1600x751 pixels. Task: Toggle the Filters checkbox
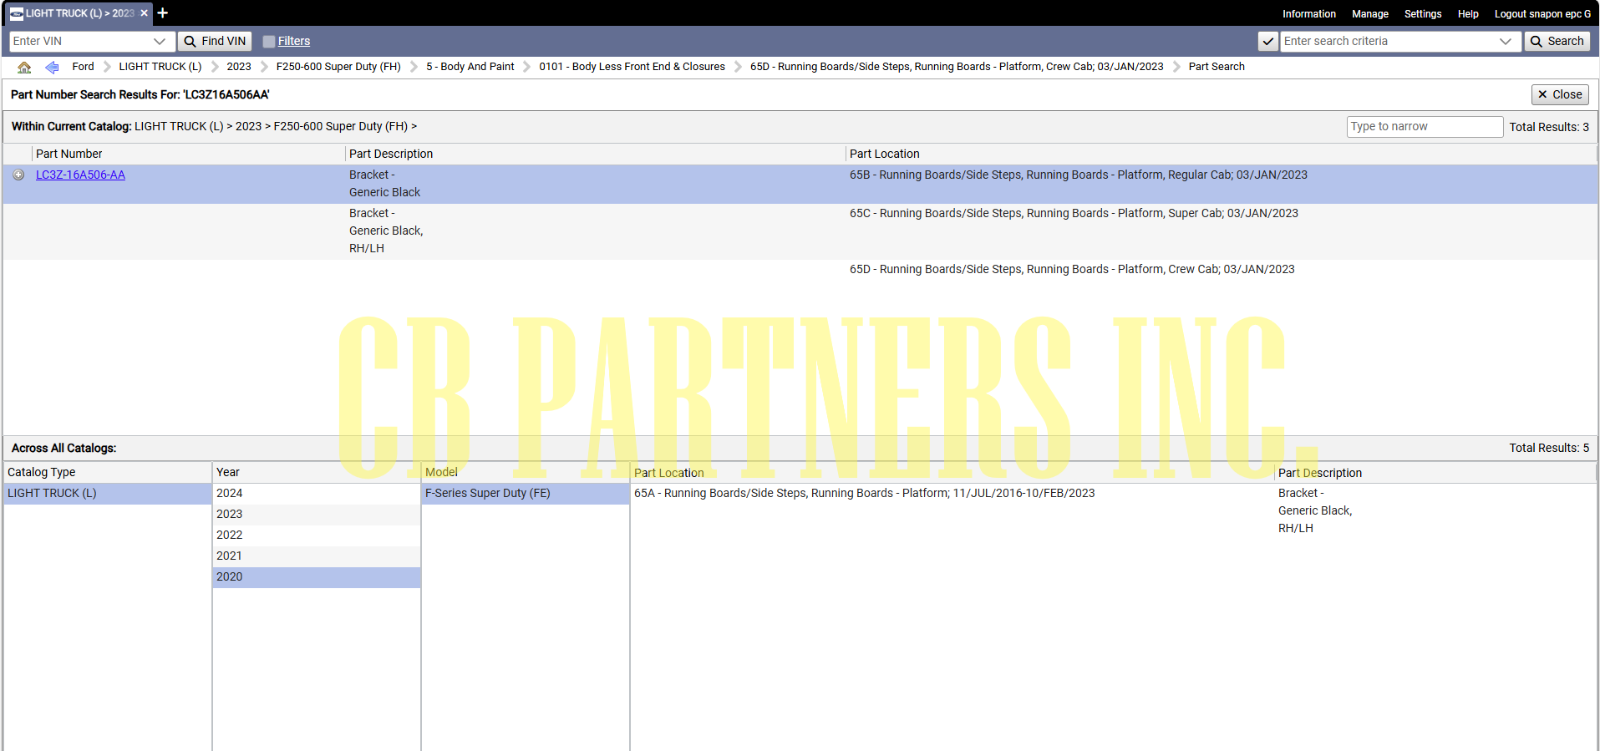coord(268,41)
